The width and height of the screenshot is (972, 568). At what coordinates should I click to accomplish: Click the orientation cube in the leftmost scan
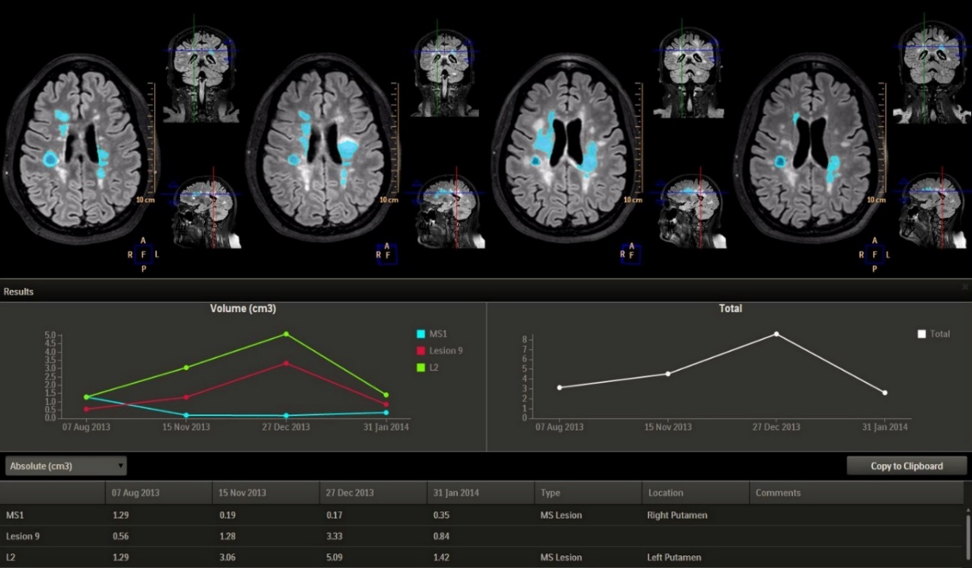(143, 254)
